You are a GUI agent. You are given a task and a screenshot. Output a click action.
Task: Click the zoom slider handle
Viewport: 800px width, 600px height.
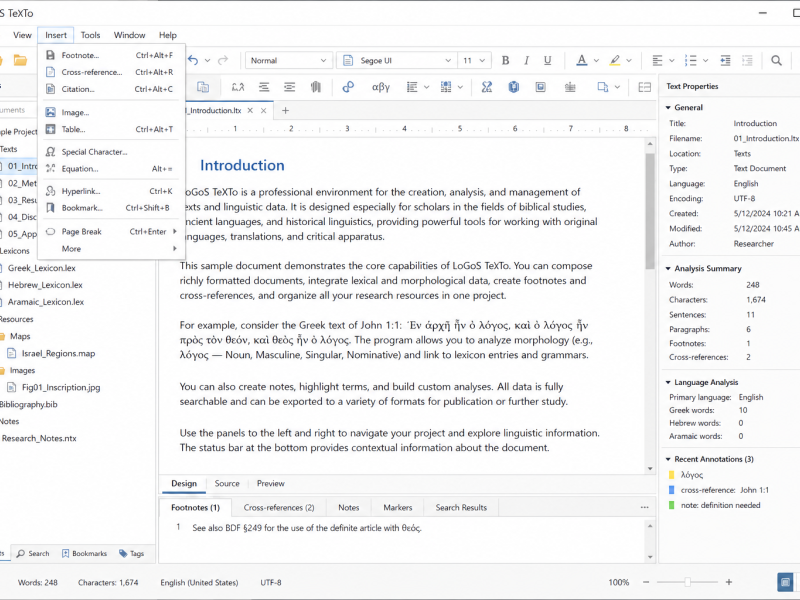[x=687, y=582]
